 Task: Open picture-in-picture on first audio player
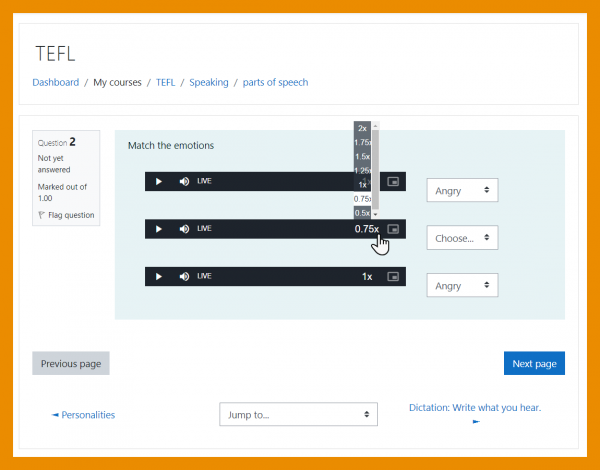[393, 181]
